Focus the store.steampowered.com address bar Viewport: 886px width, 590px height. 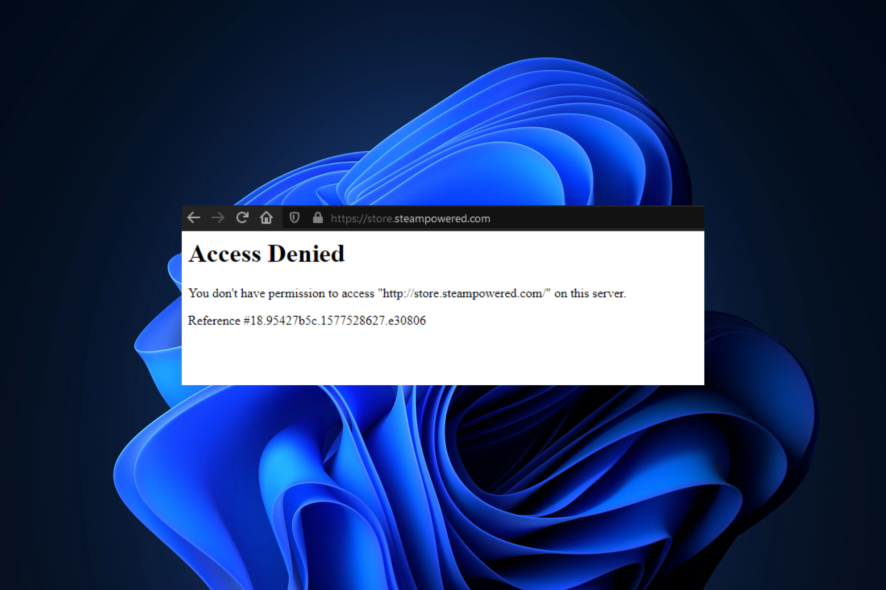pos(492,218)
